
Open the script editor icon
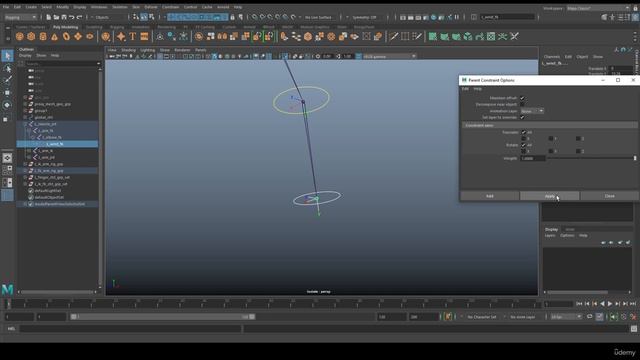(x=633, y=329)
